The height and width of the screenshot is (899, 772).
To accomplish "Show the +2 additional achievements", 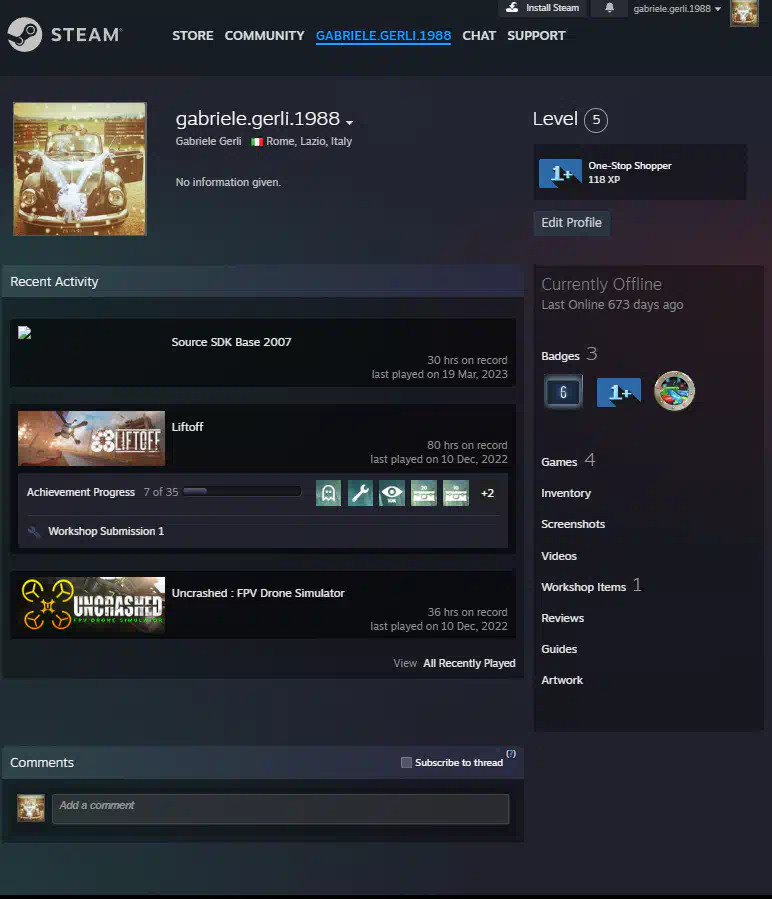I will click(488, 493).
